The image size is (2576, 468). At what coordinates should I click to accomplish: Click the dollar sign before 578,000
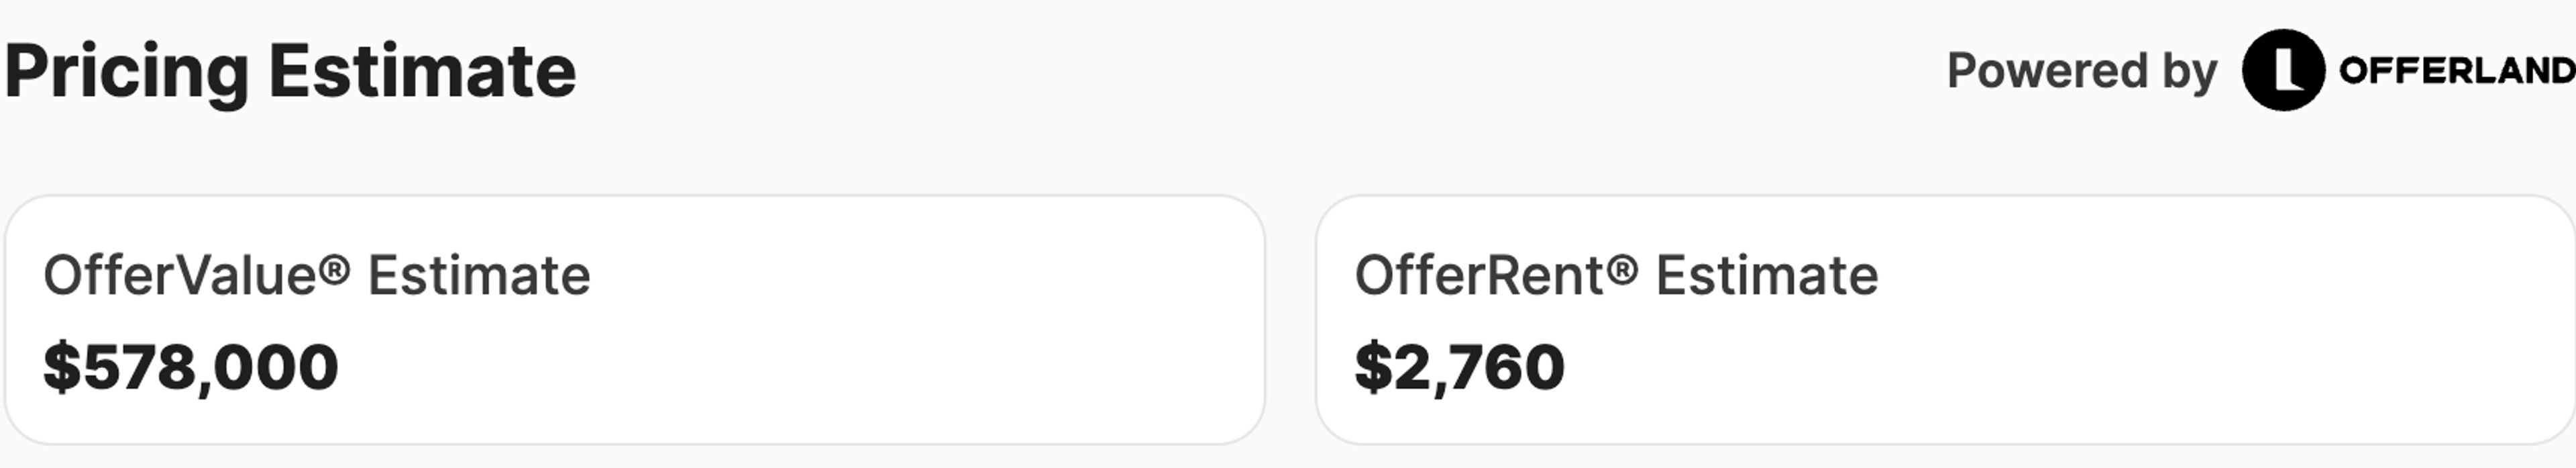pyautogui.click(x=62, y=367)
